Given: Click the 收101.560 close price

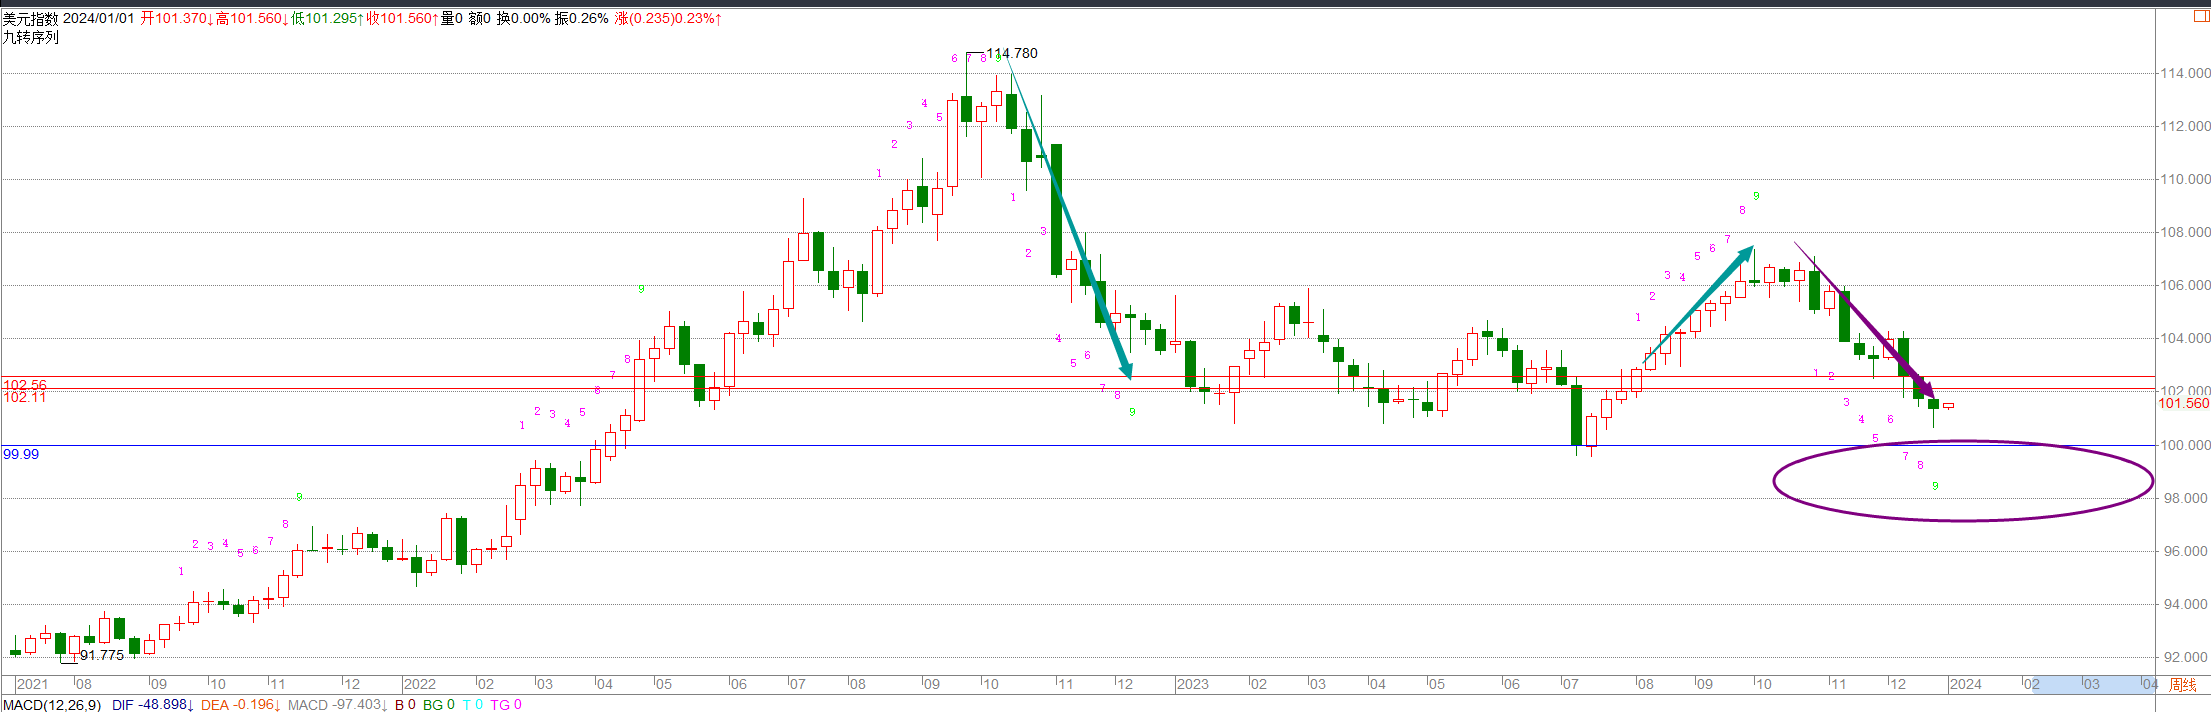Looking at the screenshot, I should [x=403, y=19].
